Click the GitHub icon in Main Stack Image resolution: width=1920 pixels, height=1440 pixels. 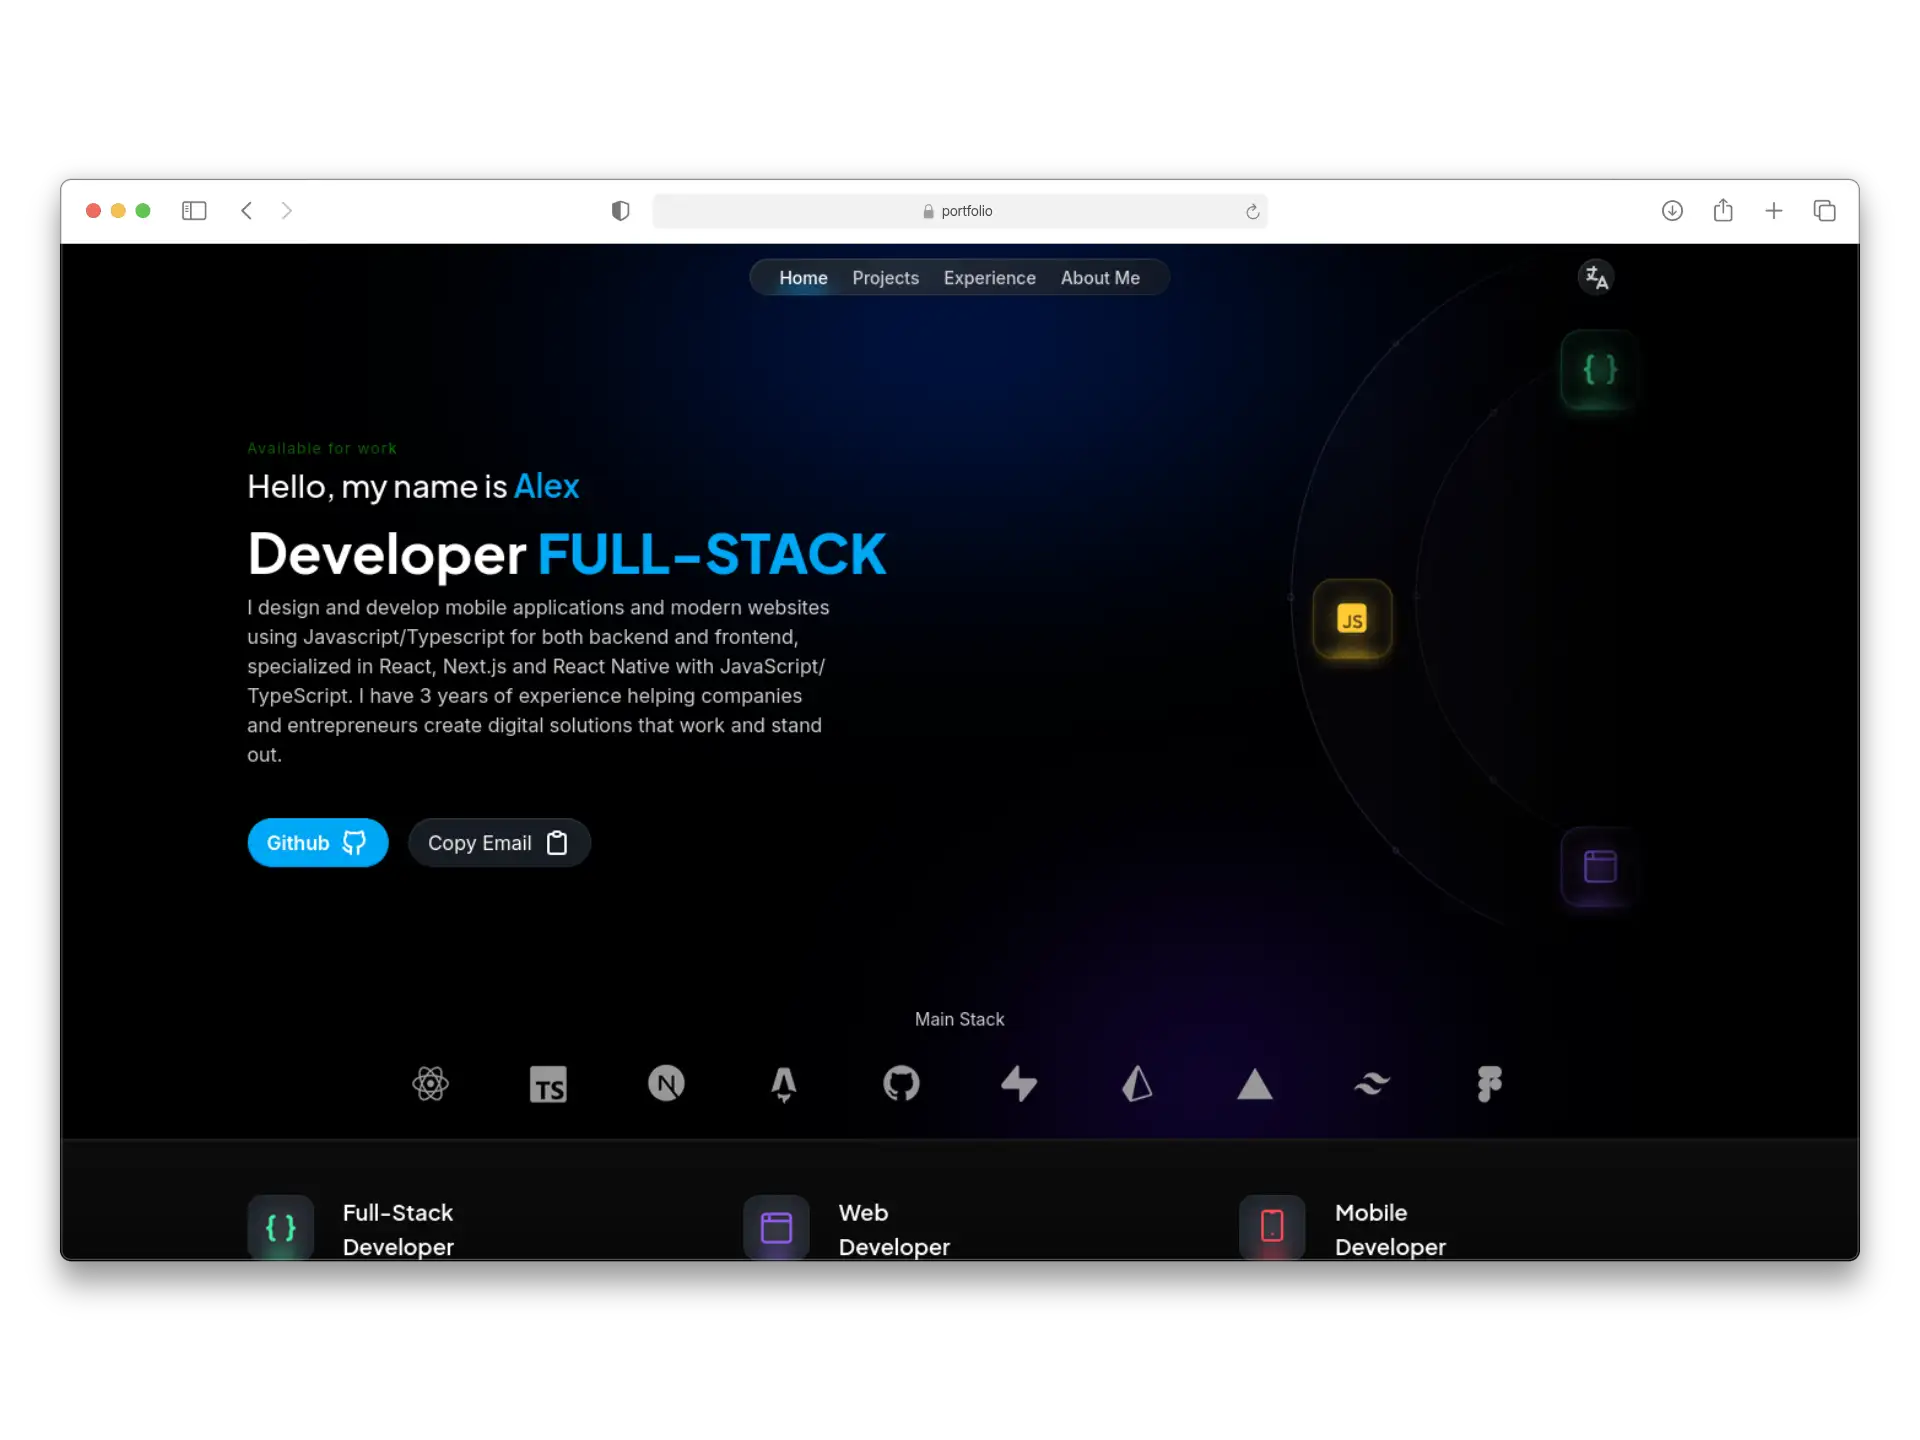(x=901, y=1083)
